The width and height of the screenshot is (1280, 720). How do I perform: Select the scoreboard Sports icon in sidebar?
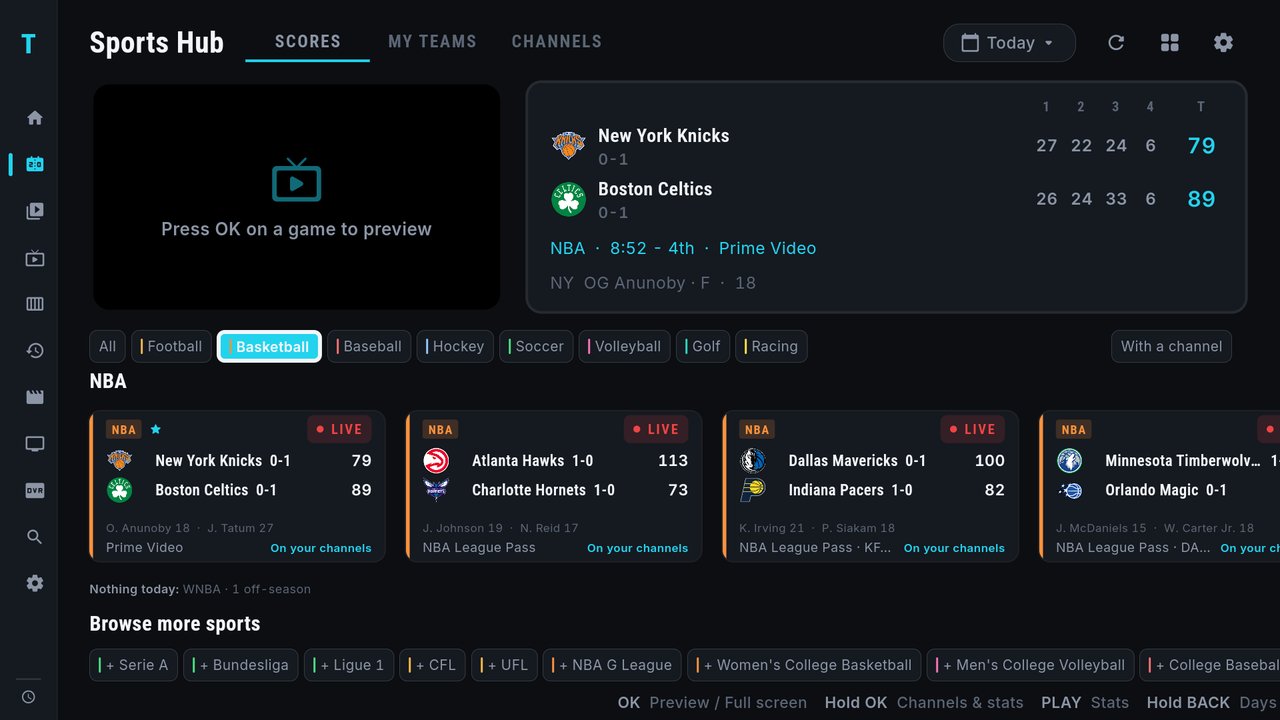coord(35,164)
